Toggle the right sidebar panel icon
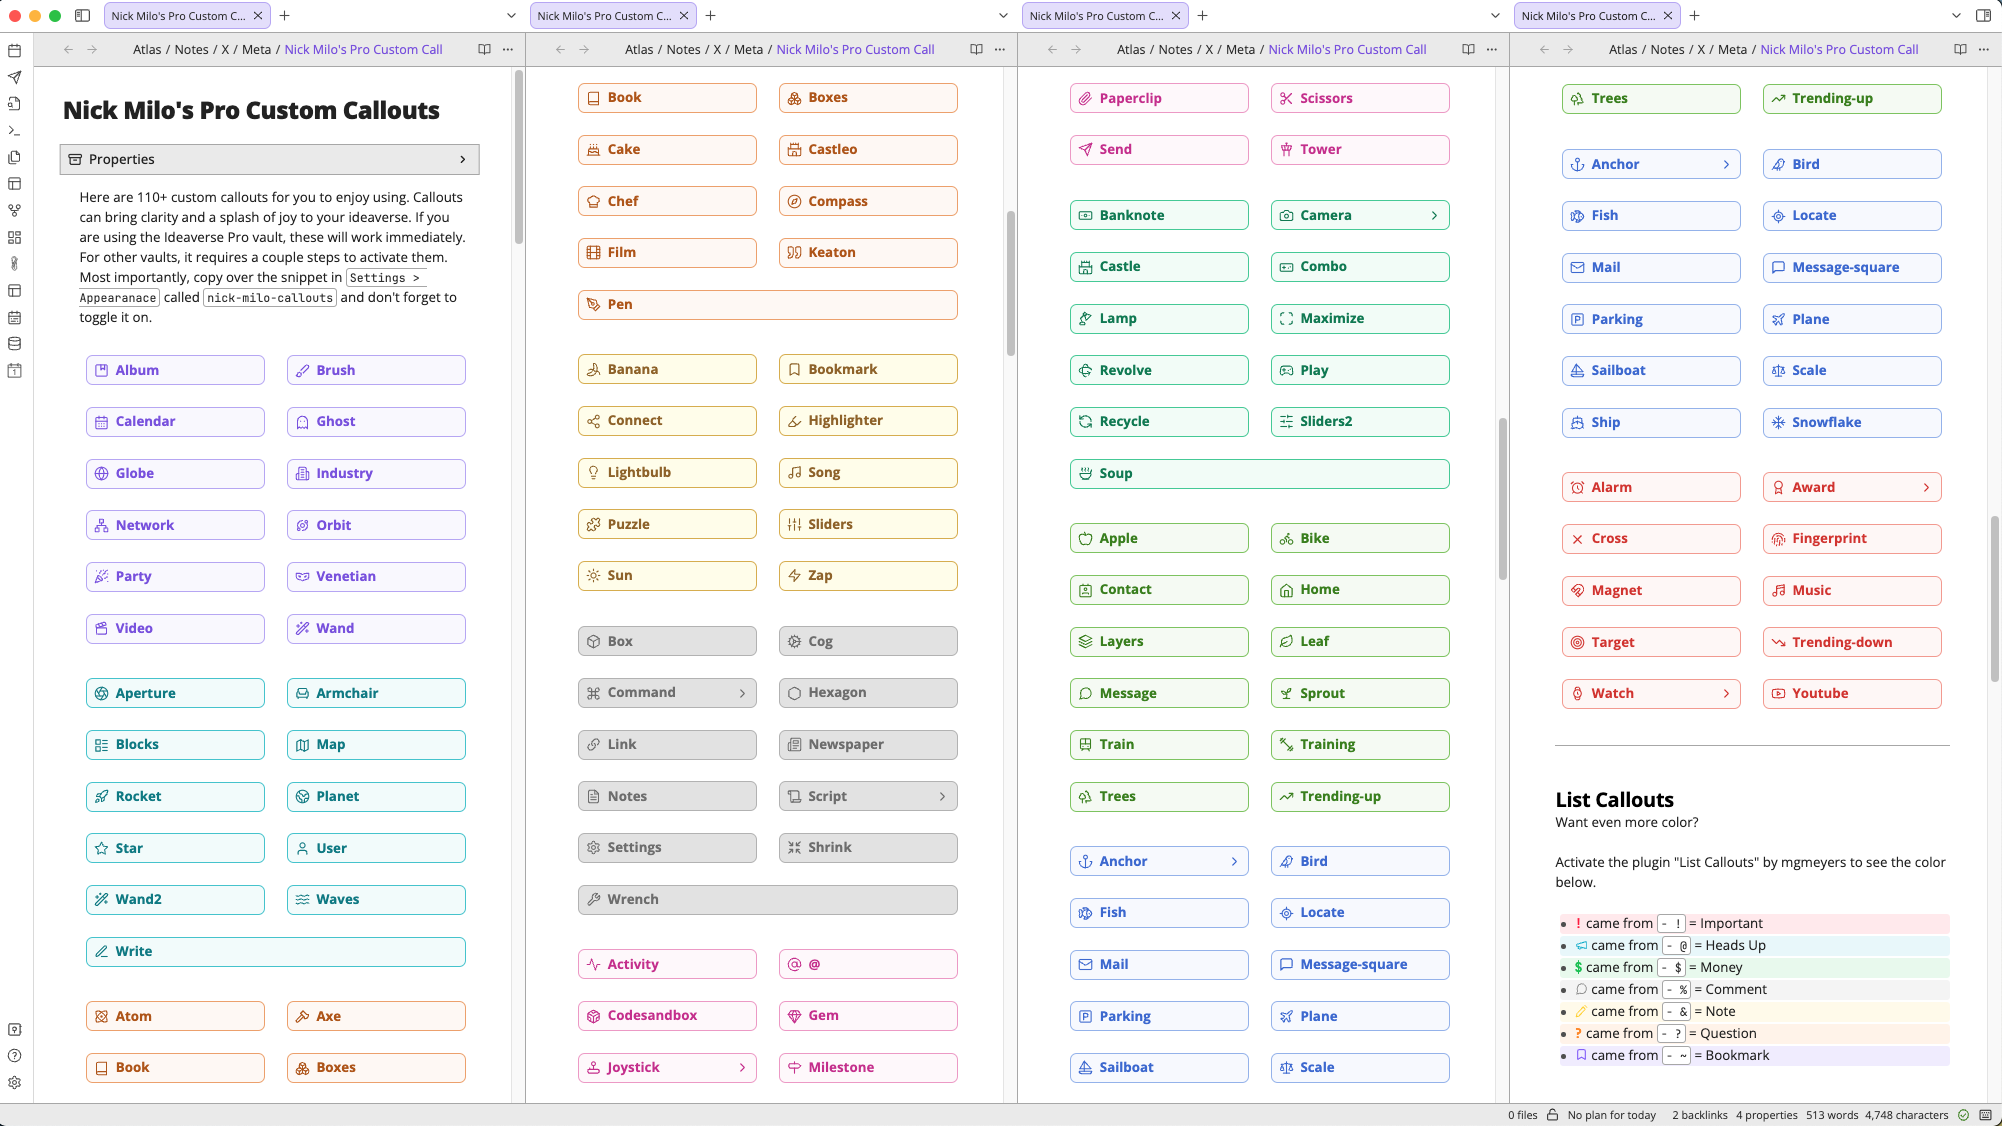Viewport: 2002px width, 1126px height. click(x=1983, y=16)
